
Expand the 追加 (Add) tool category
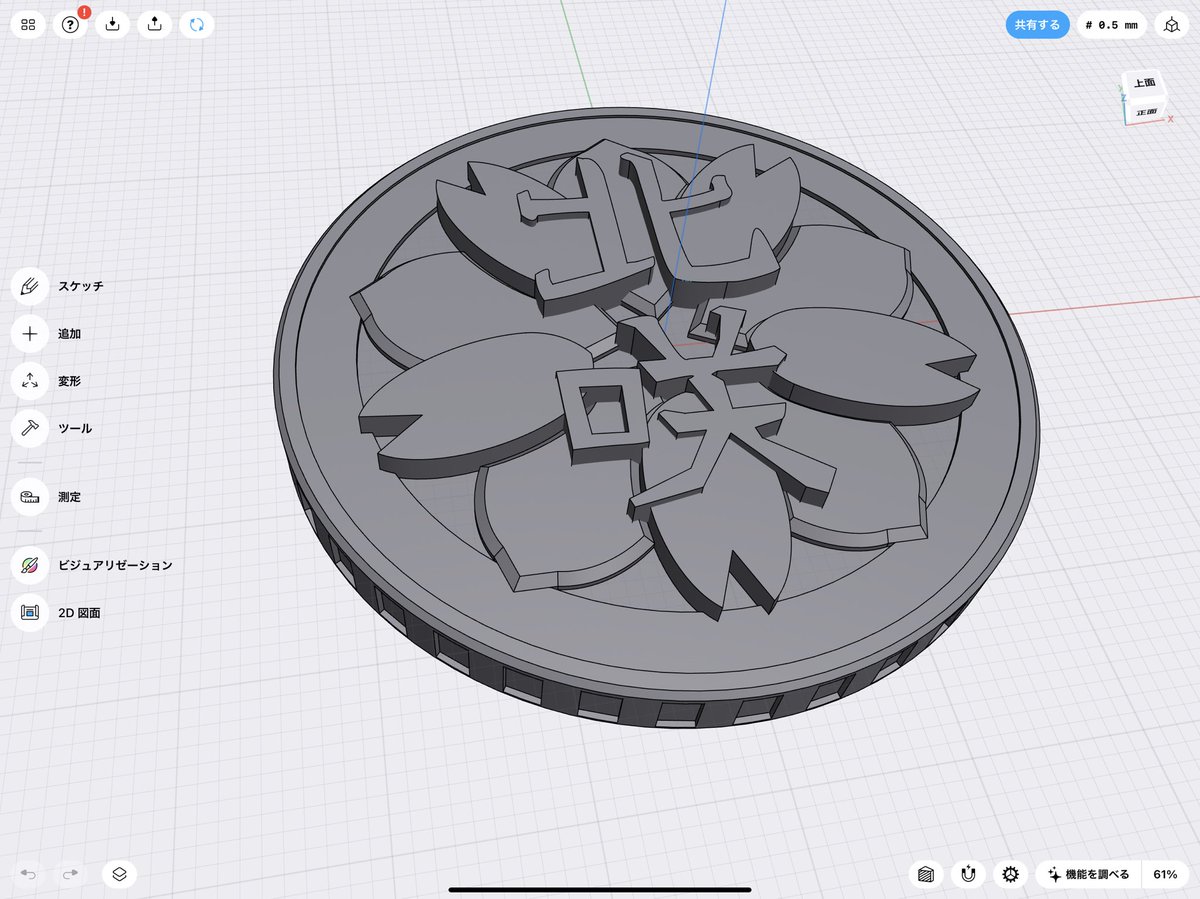pyautogui.click(x=28, y=333)
